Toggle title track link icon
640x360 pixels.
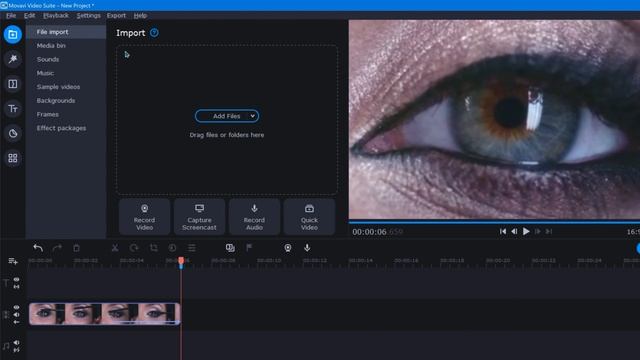pos(16,287)
